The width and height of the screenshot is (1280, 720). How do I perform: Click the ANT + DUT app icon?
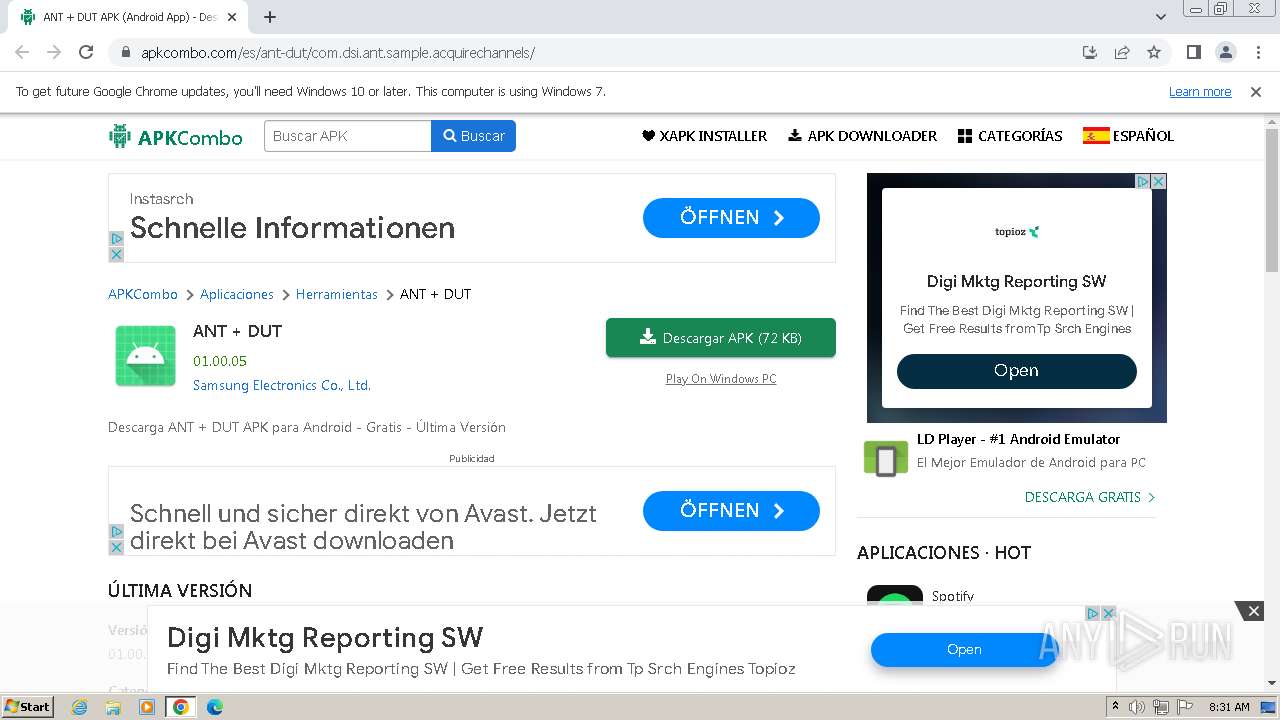point(145,356)
